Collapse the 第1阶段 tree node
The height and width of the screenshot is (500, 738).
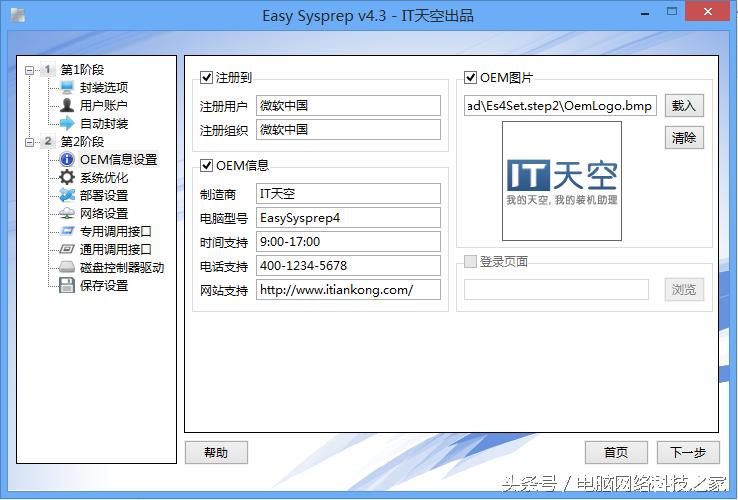click(30, 70)
